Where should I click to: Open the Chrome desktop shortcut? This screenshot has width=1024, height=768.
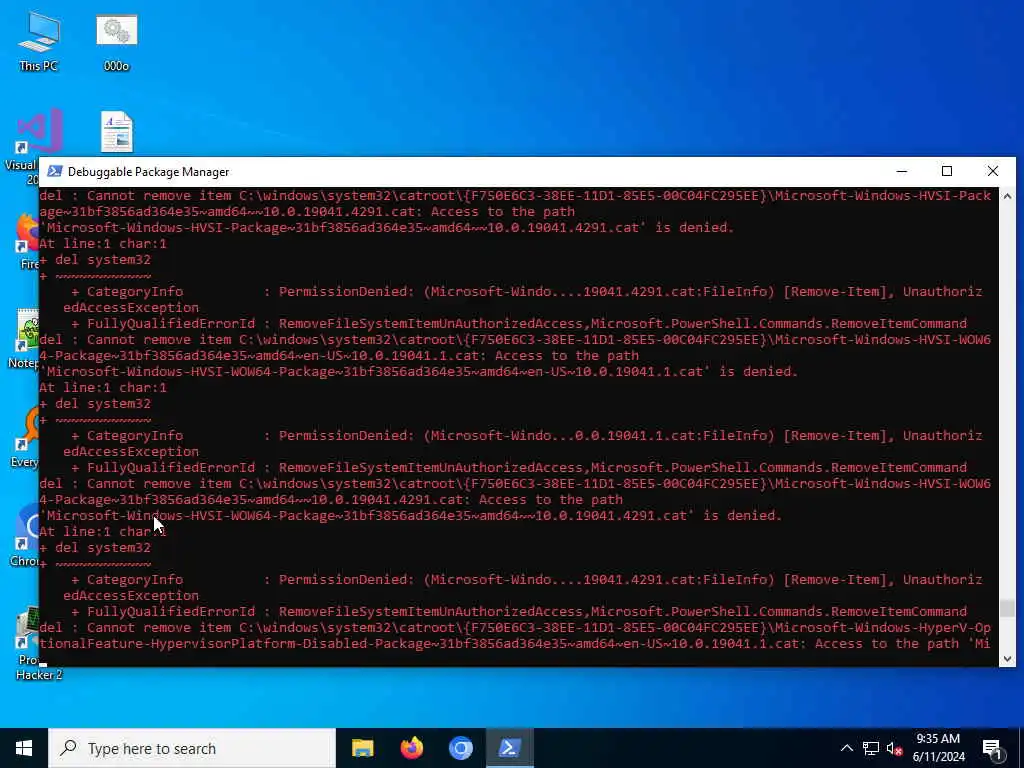27,536
